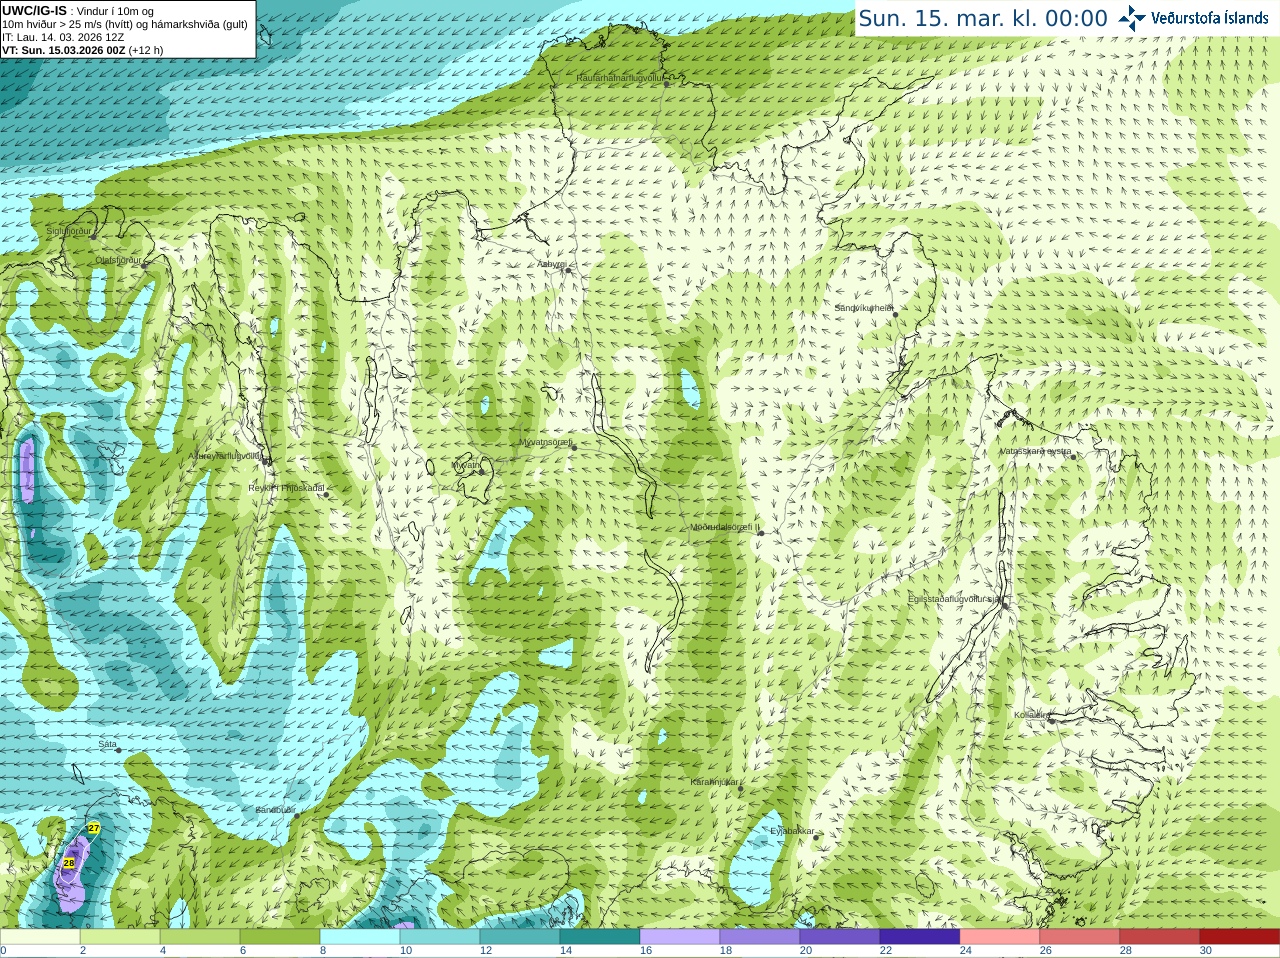Click the Reykir í Fnjóskadal station dot
Image resolution: width=1280 pixels, height=958 pixels.
[x=326, y=494]
